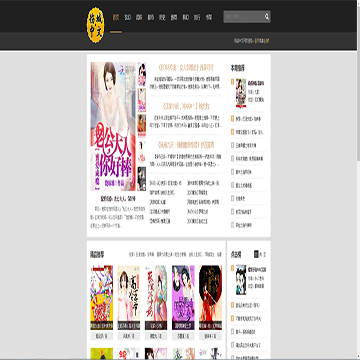
Task: Select the topmost small thumbnail beside featured cover
Action: point(142,74)
